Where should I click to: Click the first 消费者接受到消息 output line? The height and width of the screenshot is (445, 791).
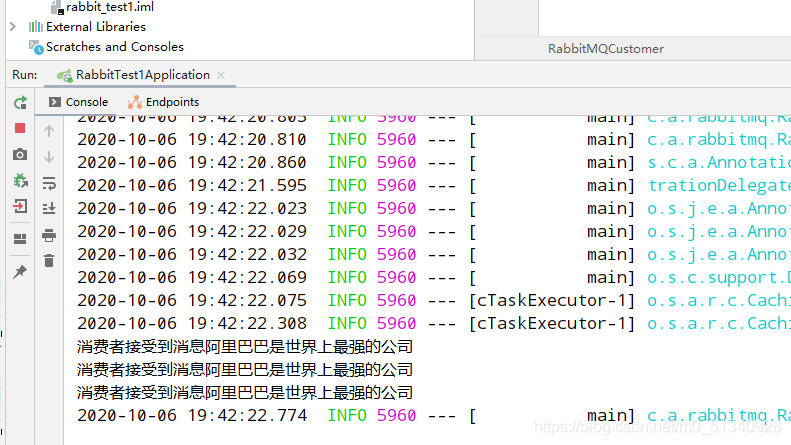(x=245, y=347)
